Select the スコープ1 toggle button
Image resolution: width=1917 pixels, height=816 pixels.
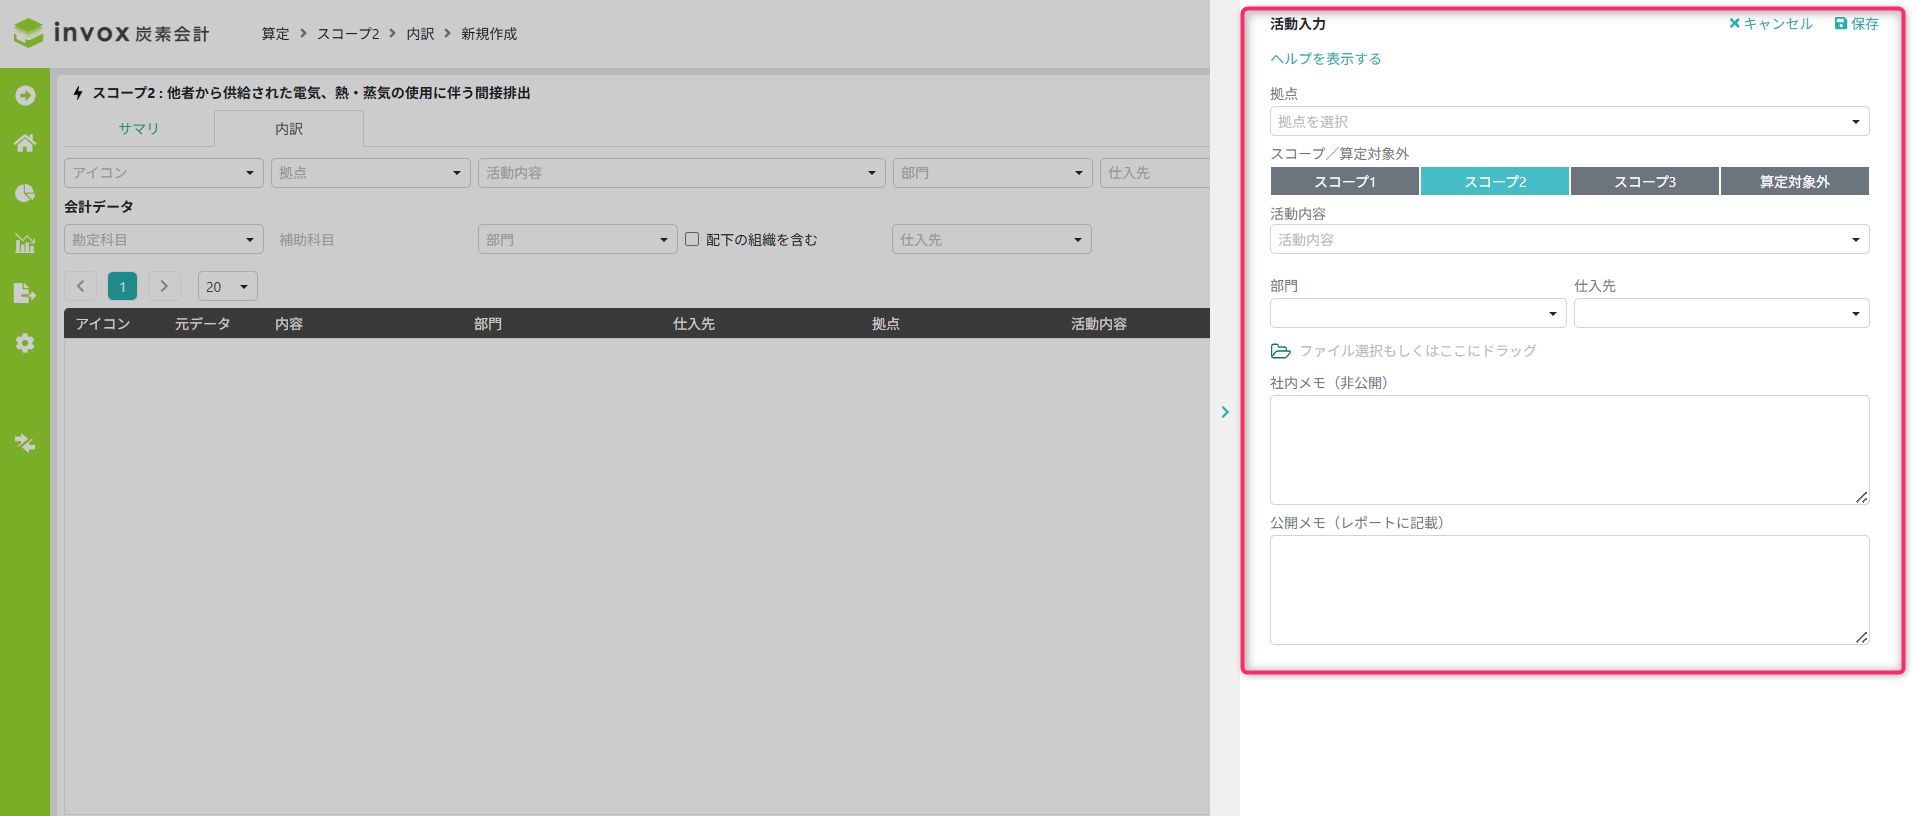[x=1344, y=181]
